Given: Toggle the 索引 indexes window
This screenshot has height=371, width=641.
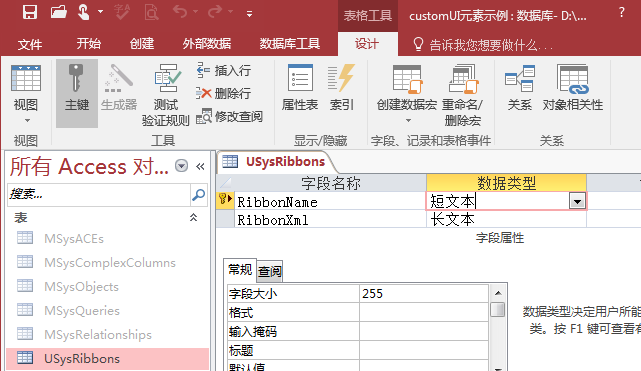Looking at the screenshot, I should (x=342, y=88).
